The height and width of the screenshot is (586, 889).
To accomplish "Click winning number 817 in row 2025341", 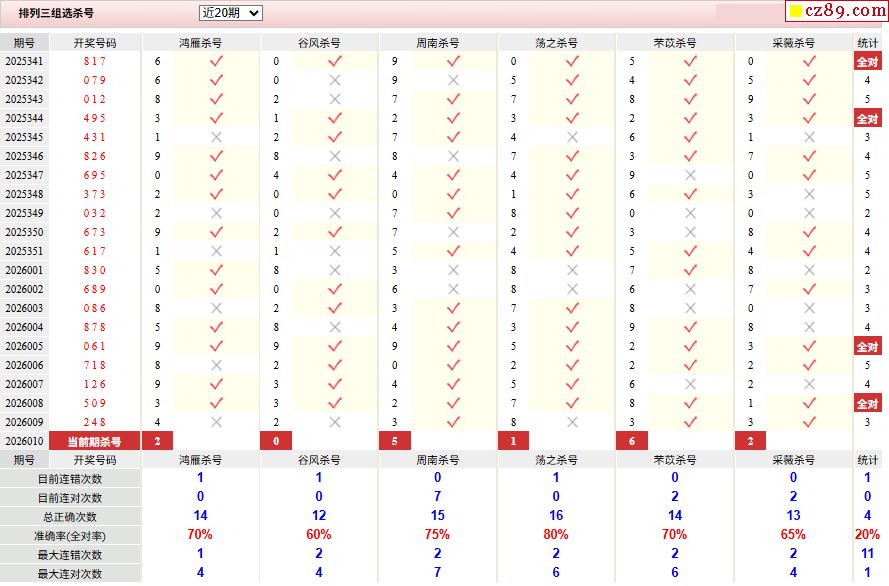I will 95,61.
